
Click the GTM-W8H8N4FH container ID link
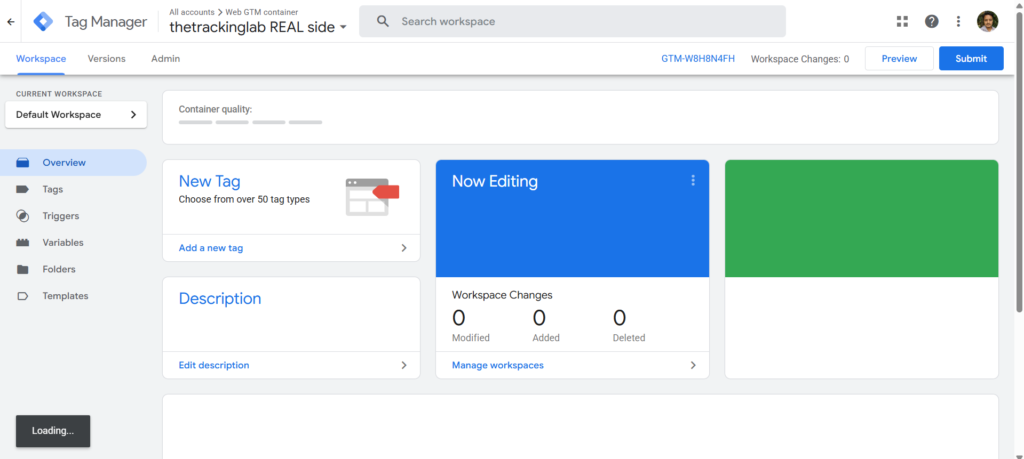pyautogui.click(x=697, y=59)
